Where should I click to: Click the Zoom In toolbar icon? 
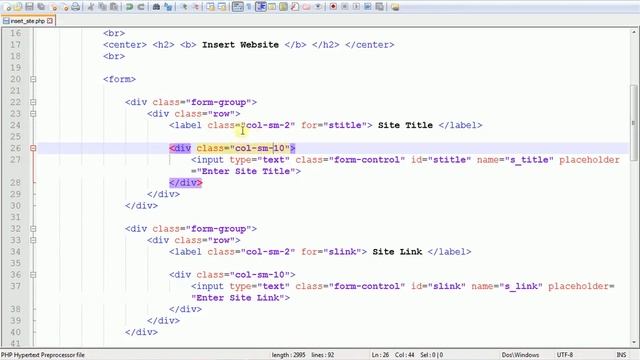tap(185, 7)
